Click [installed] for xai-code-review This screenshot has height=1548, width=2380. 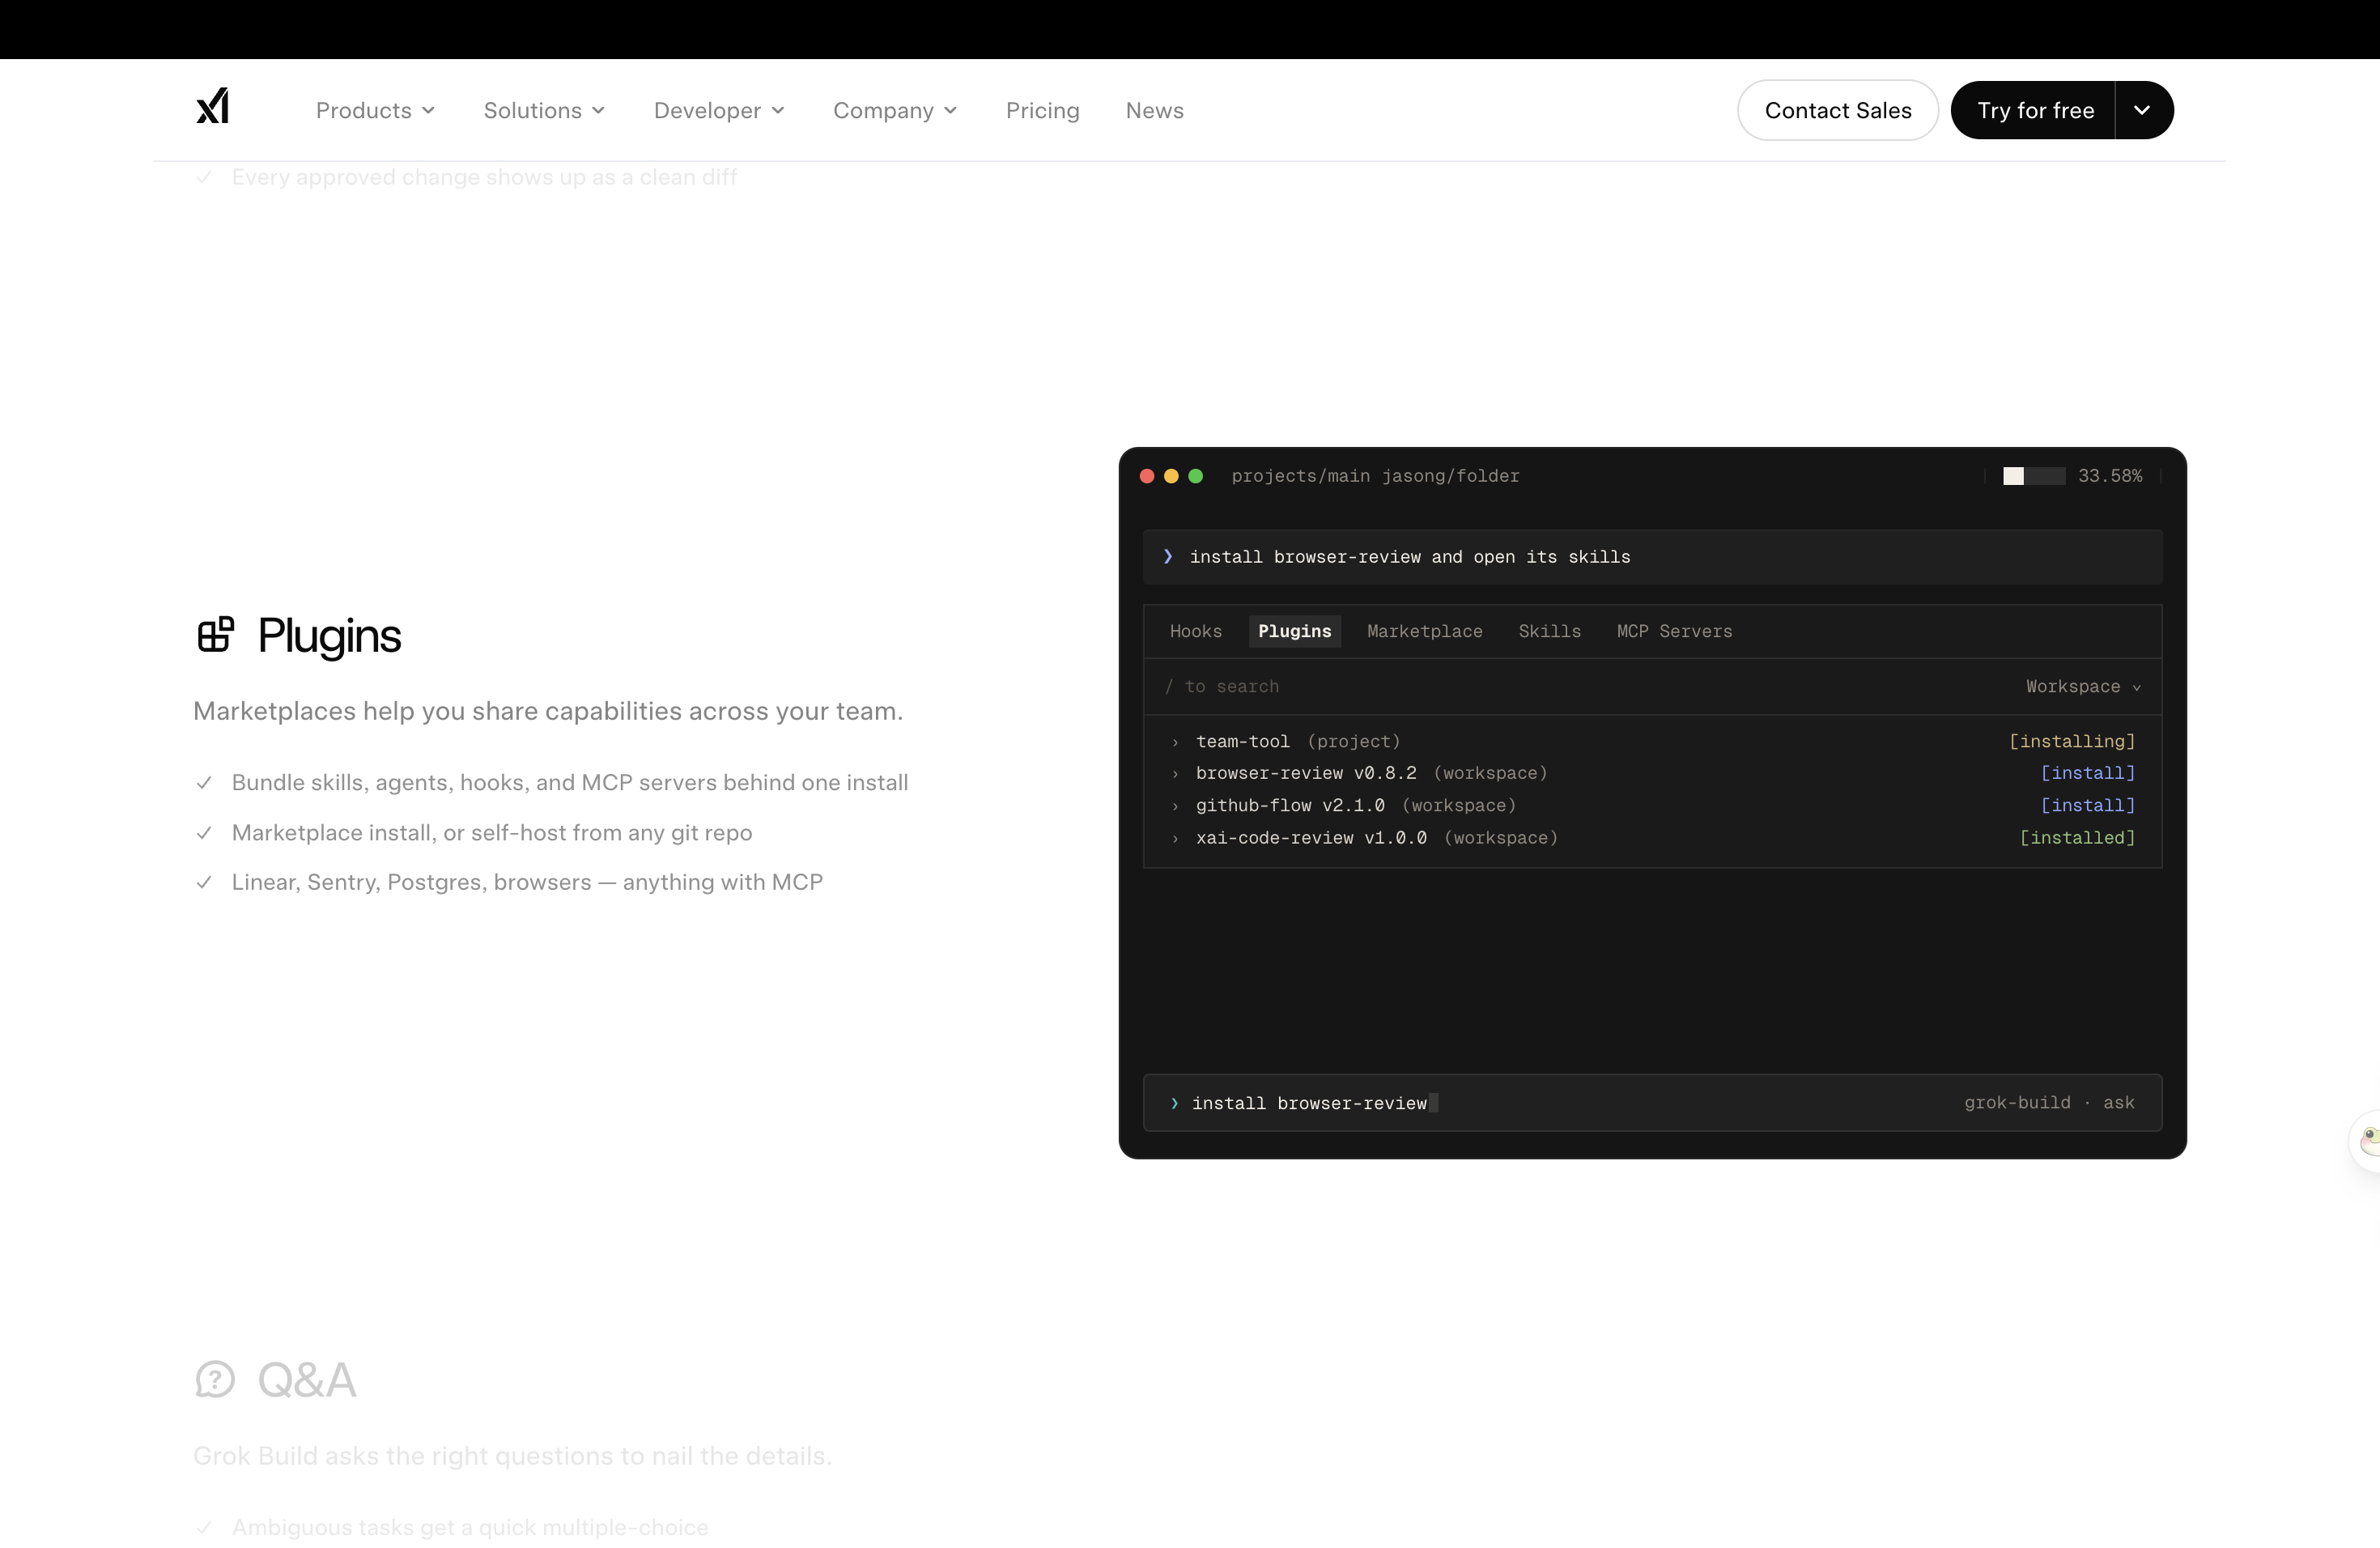[2077, 838]
